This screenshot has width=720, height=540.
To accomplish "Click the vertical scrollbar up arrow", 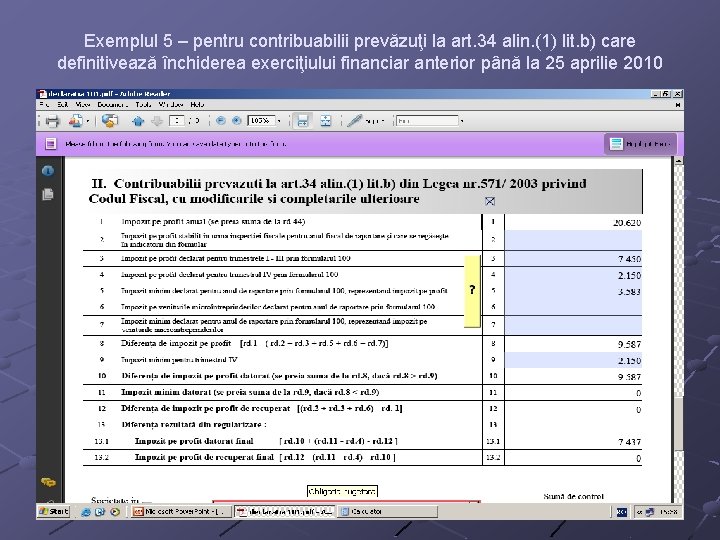I will [678, 161].
